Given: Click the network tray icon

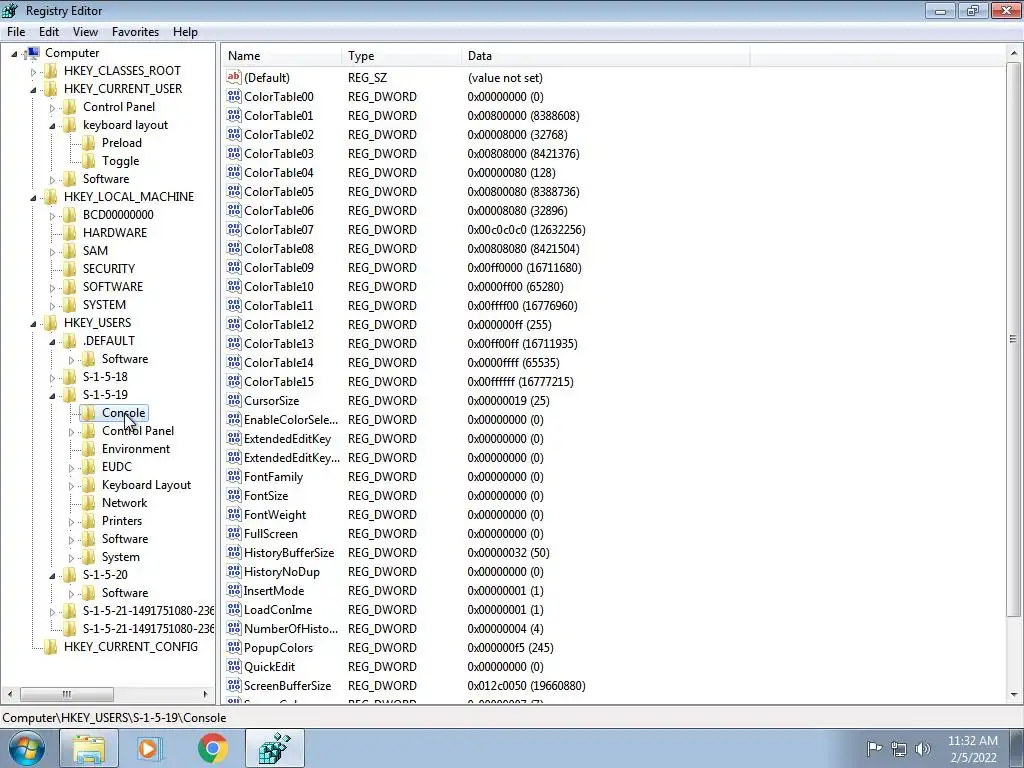Looking at the screenshot, I should [x=899, y=748].
